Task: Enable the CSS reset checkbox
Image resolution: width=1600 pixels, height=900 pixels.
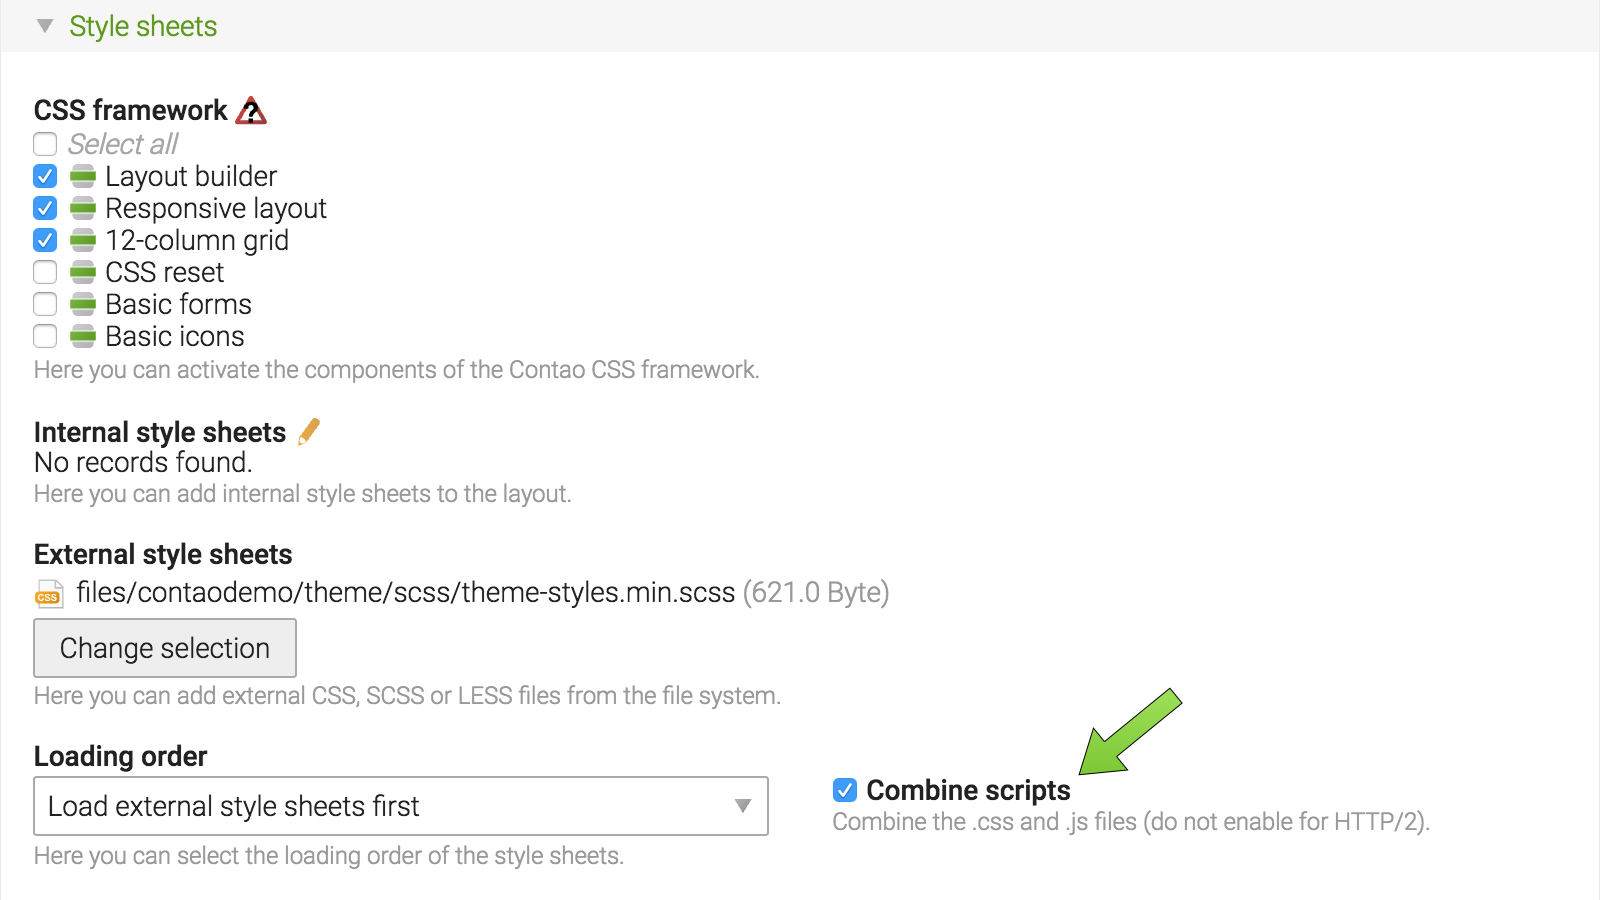Action: 45,272
